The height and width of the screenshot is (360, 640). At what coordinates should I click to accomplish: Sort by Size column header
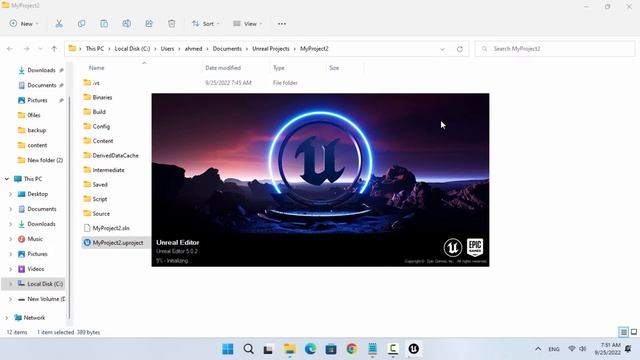click(x=334, y=68)
